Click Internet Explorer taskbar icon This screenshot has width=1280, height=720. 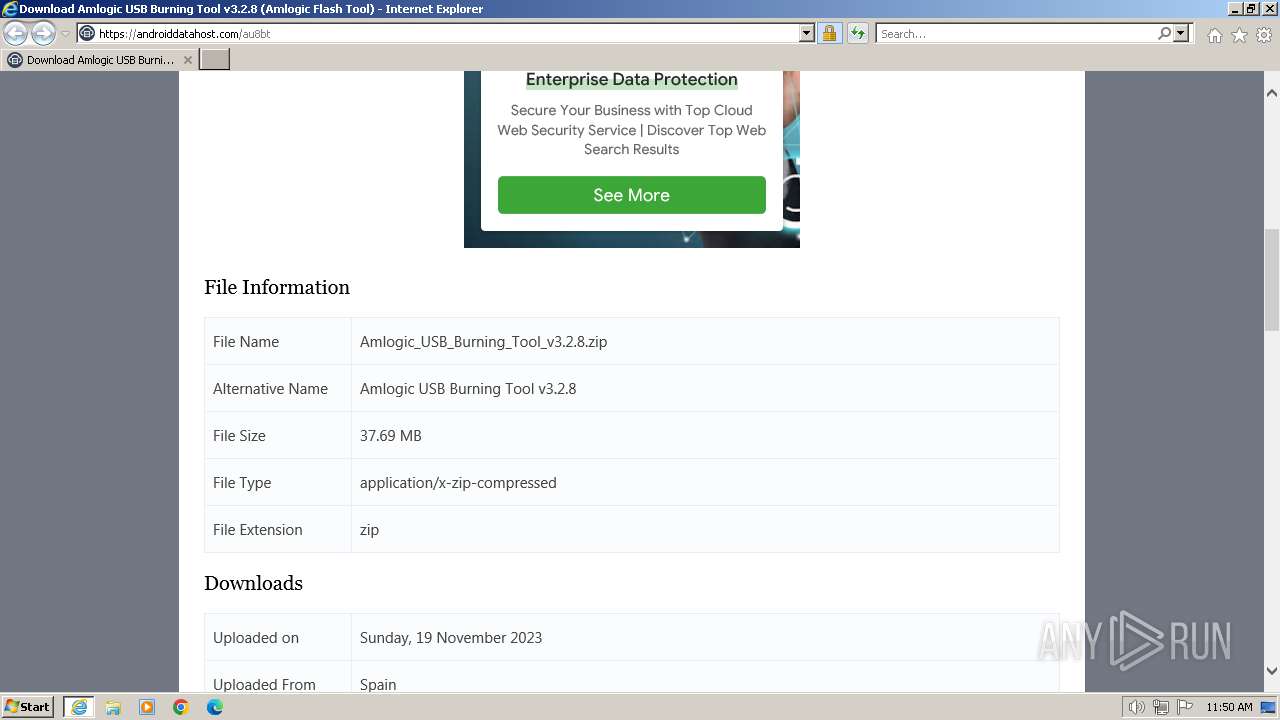[79, 707]
